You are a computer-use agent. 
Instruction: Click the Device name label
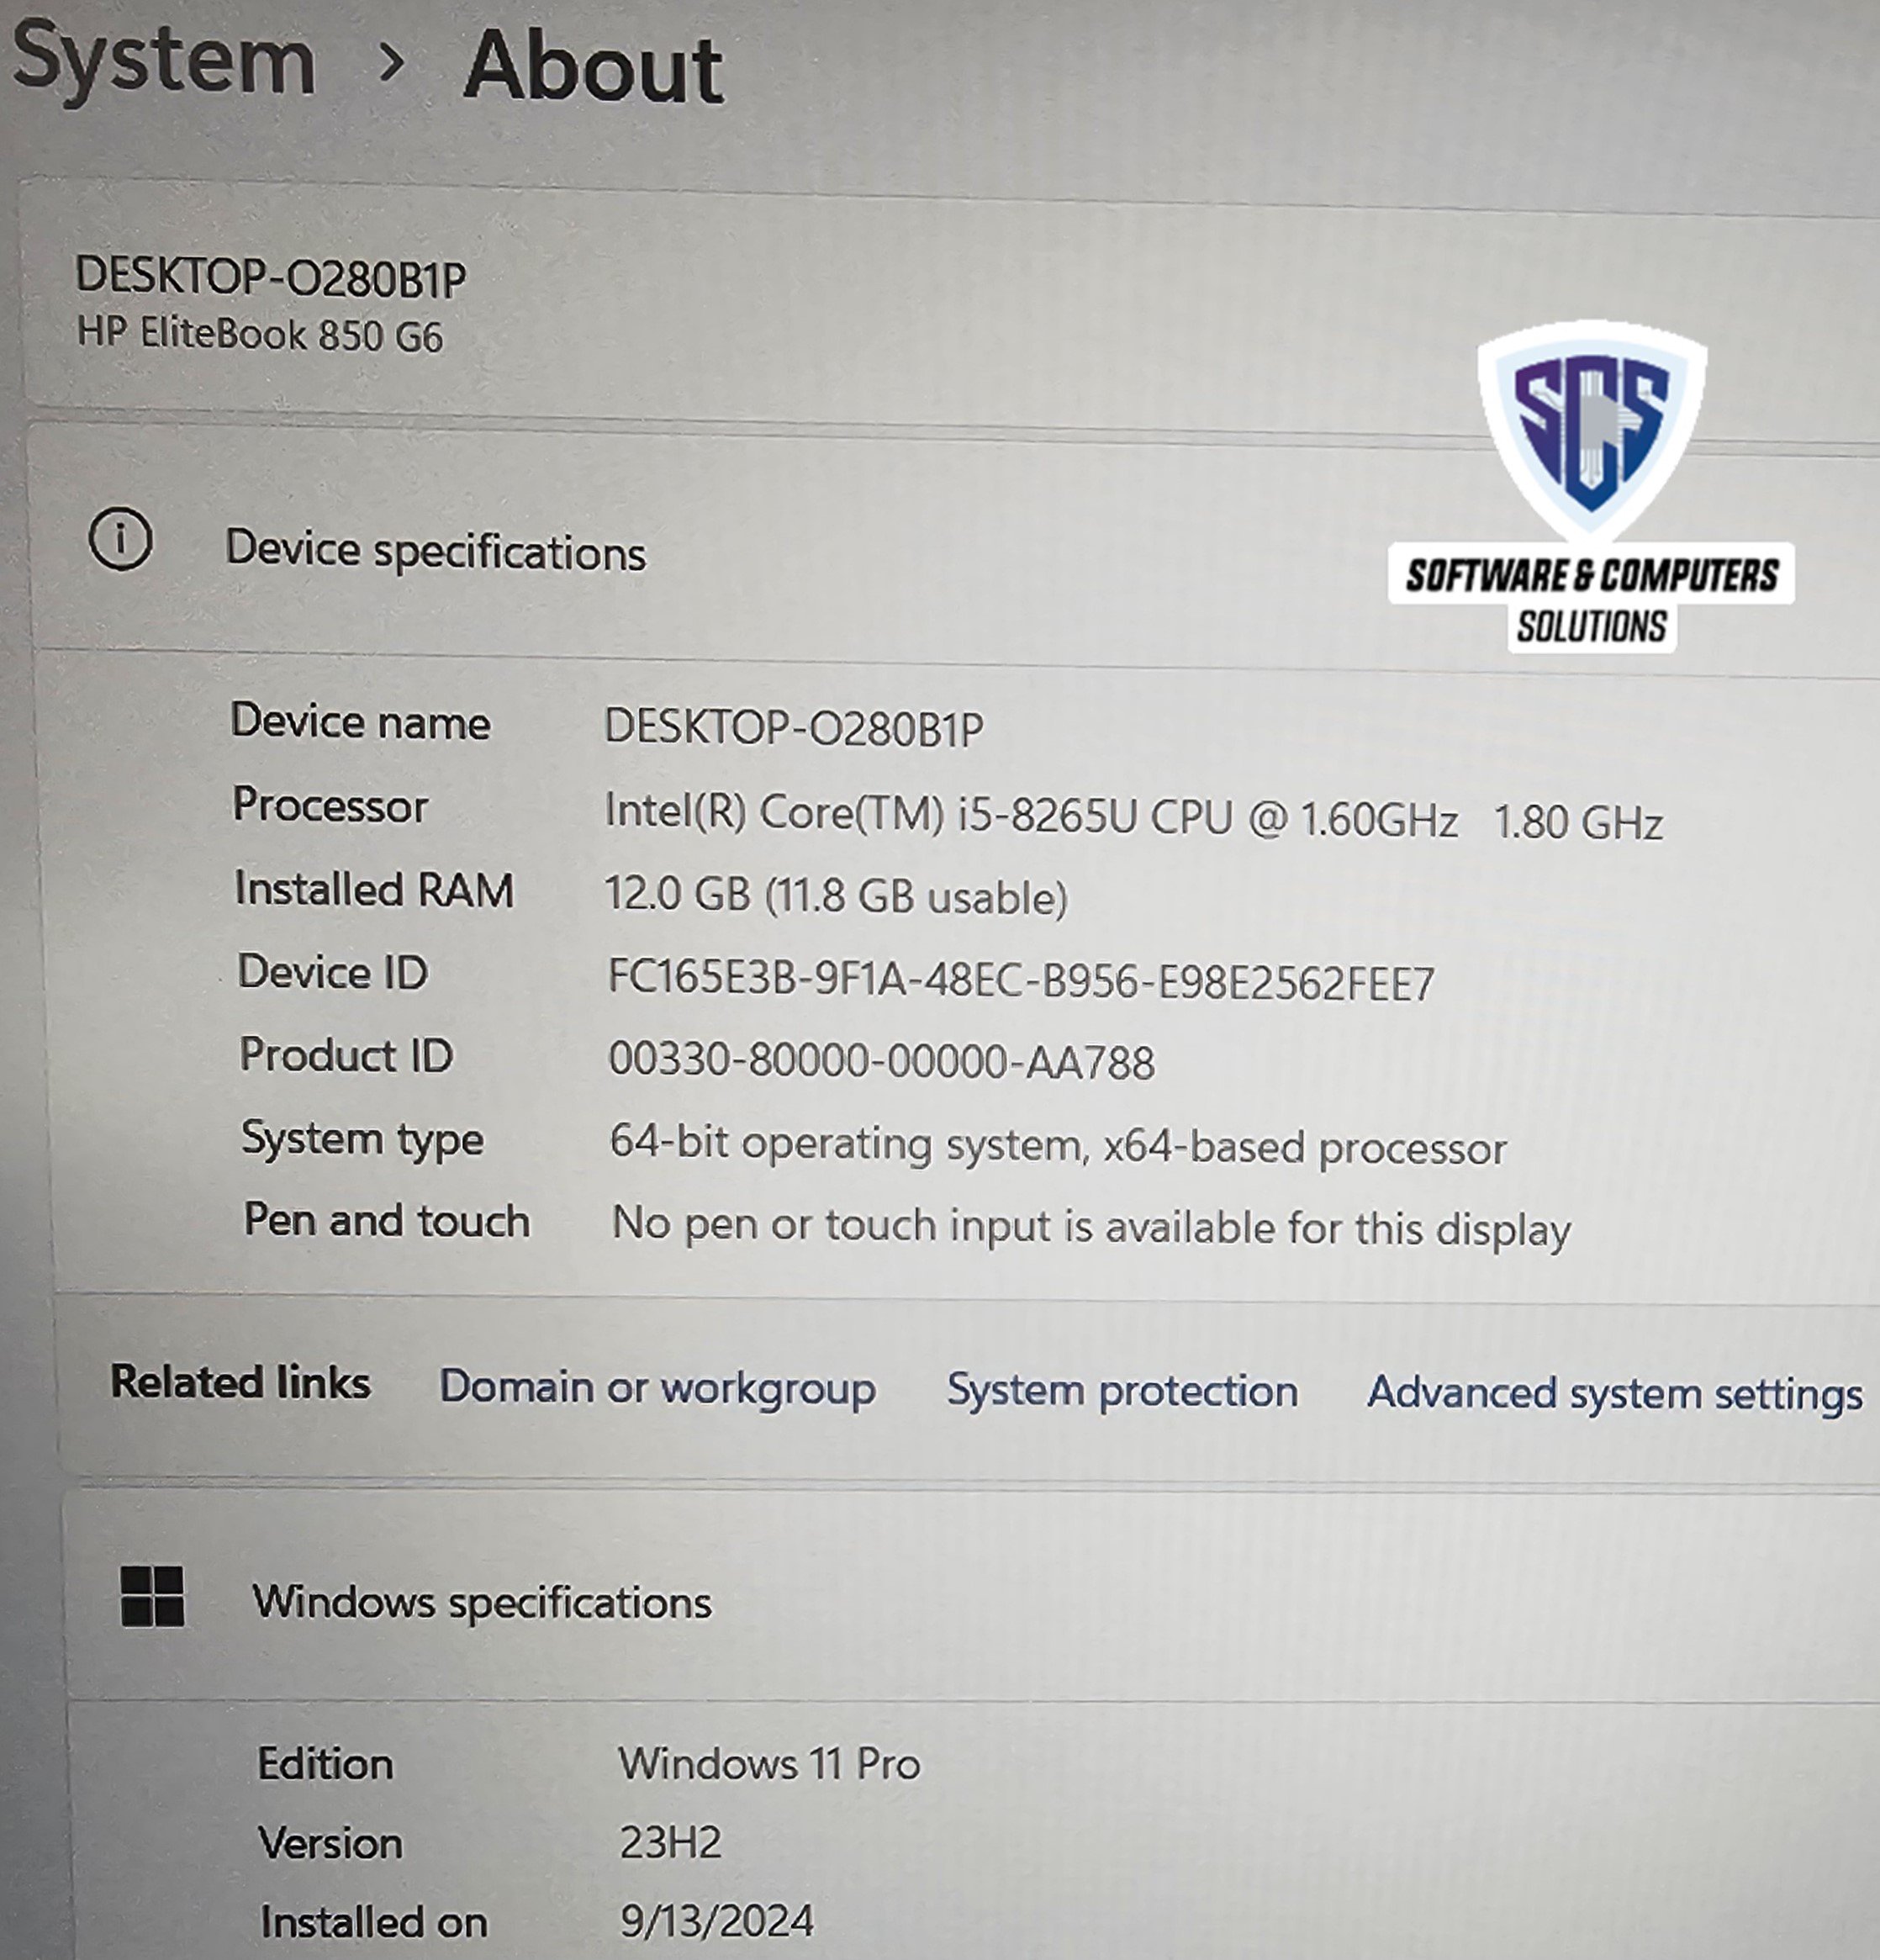(x=360, y=721)
